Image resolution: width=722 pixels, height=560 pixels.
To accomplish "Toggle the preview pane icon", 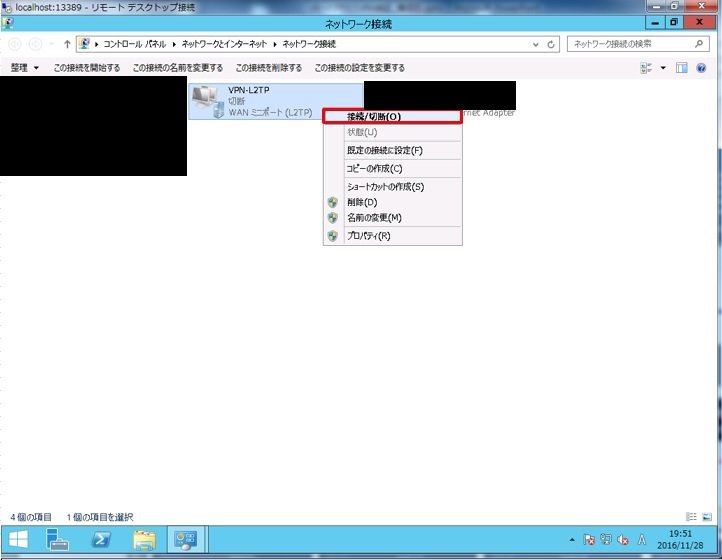I will tap(682, 68).
